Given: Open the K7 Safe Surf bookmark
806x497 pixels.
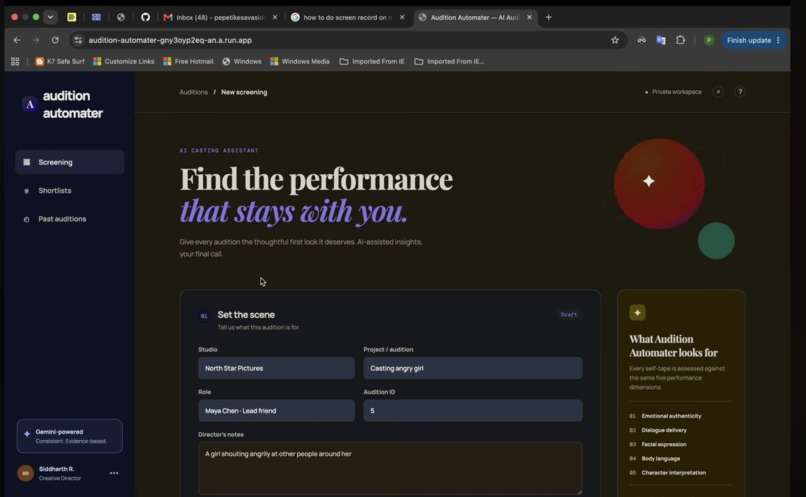Looking at the screenshot, I should (x=60, y=61).
